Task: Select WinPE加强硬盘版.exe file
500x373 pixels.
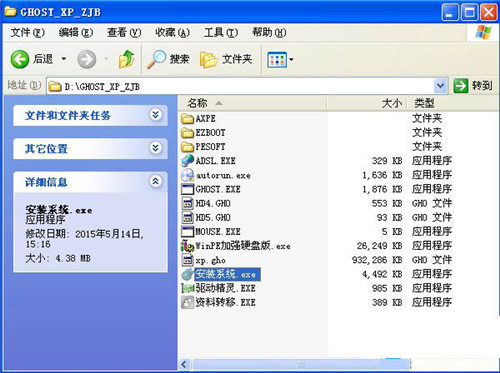Action: pyautogui.click(x=243, y=246)
